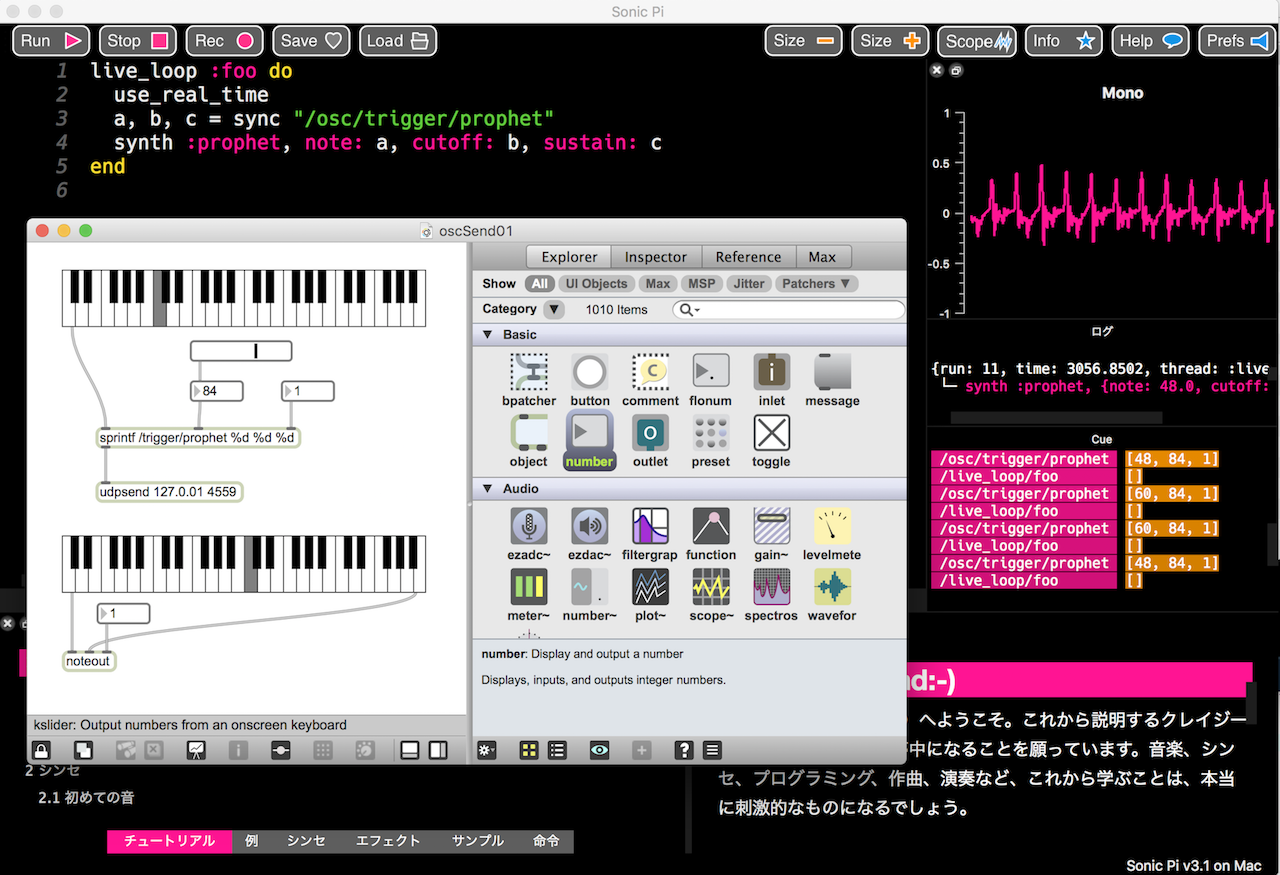Click the comment object icon
Screen dimensions: 1280x875
pyautogui.click(x=650, y=373)
